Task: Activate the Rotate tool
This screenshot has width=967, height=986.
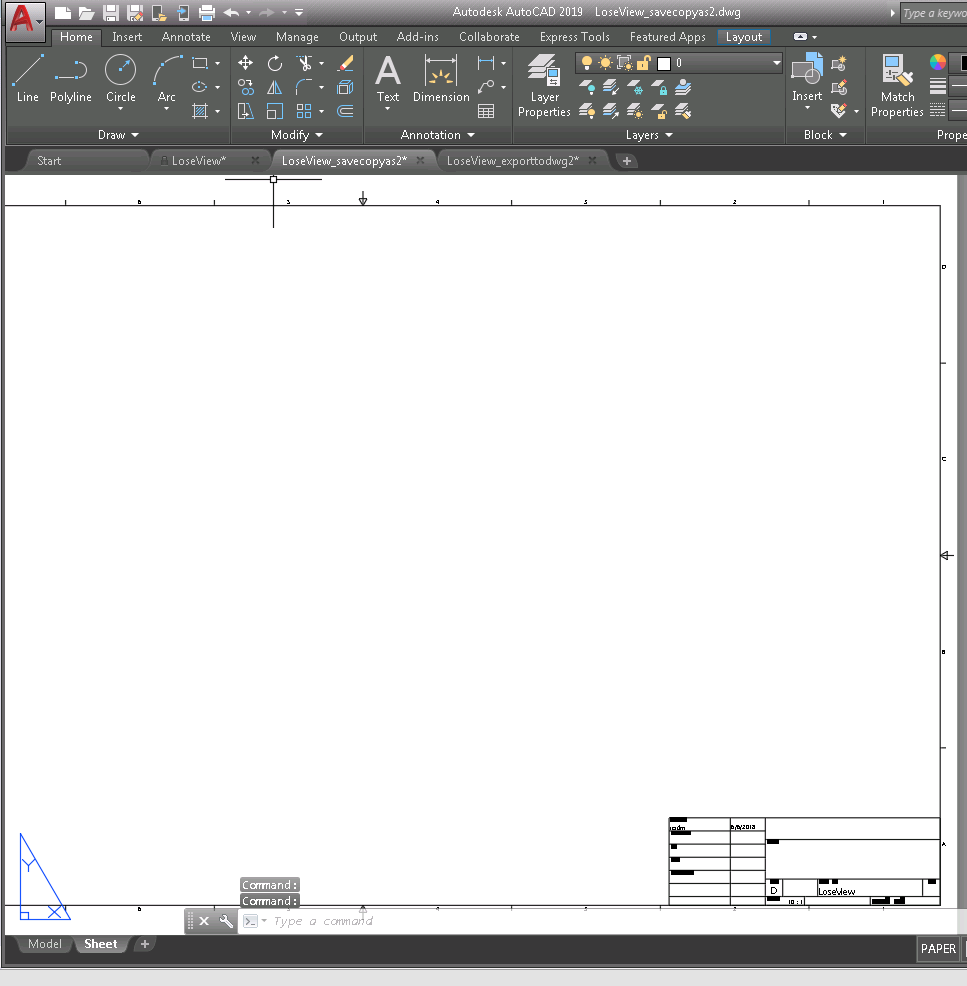Action: [275, 62]
